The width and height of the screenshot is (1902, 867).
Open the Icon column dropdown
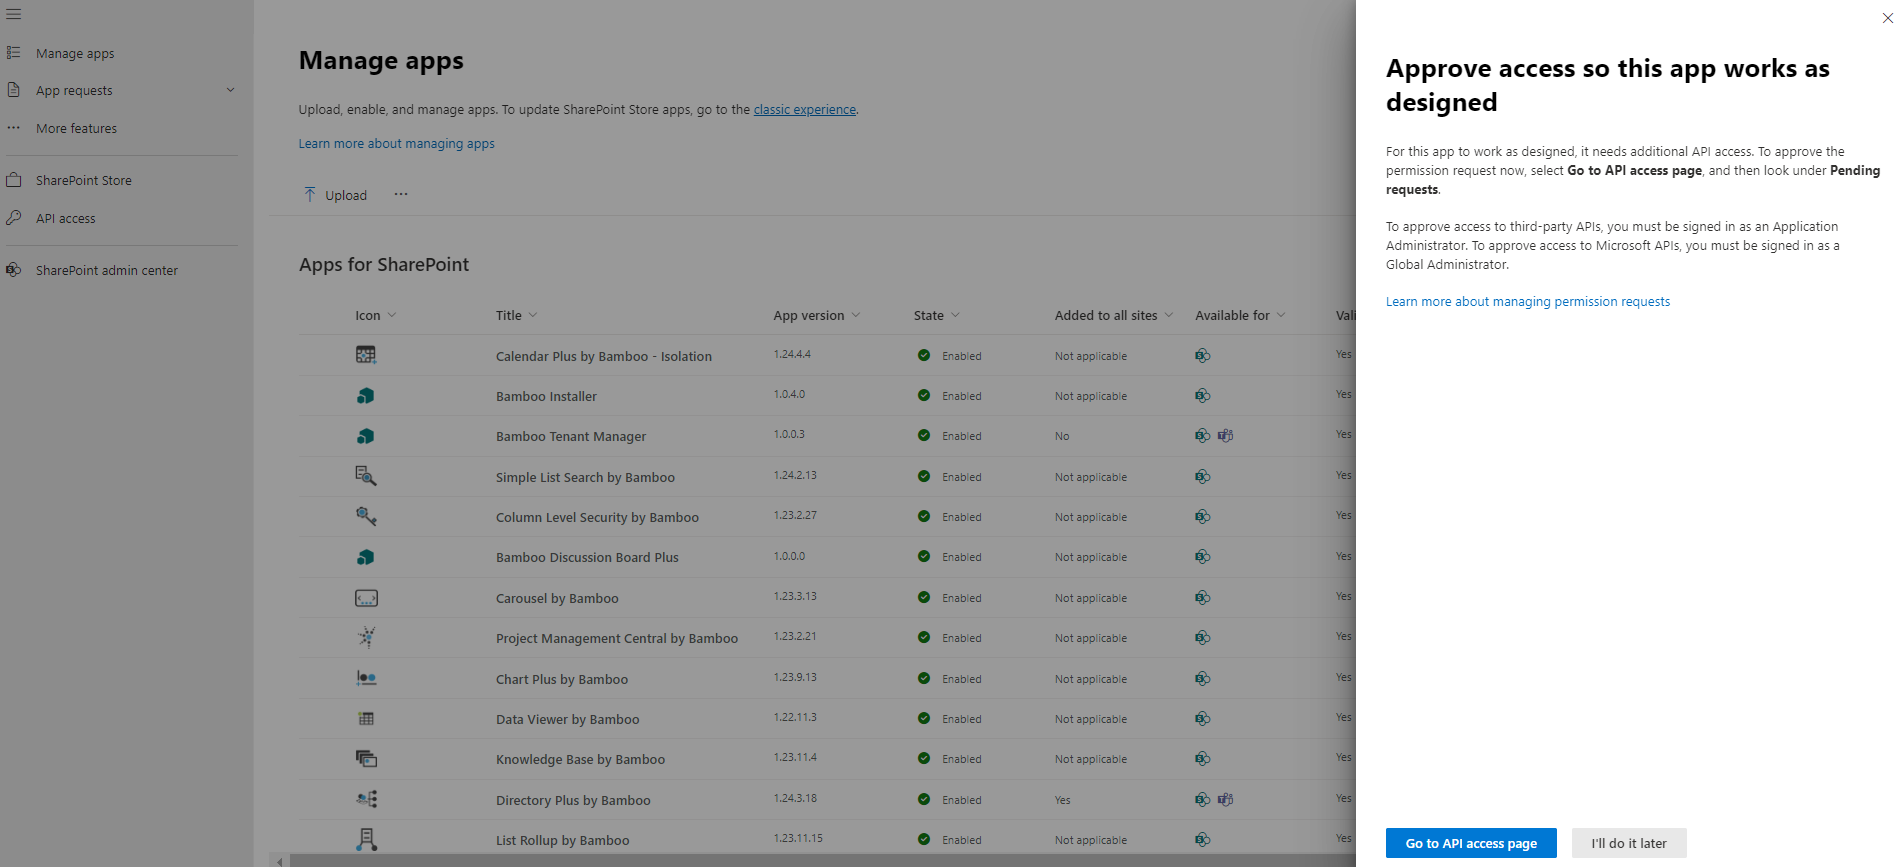click(392, 315)
